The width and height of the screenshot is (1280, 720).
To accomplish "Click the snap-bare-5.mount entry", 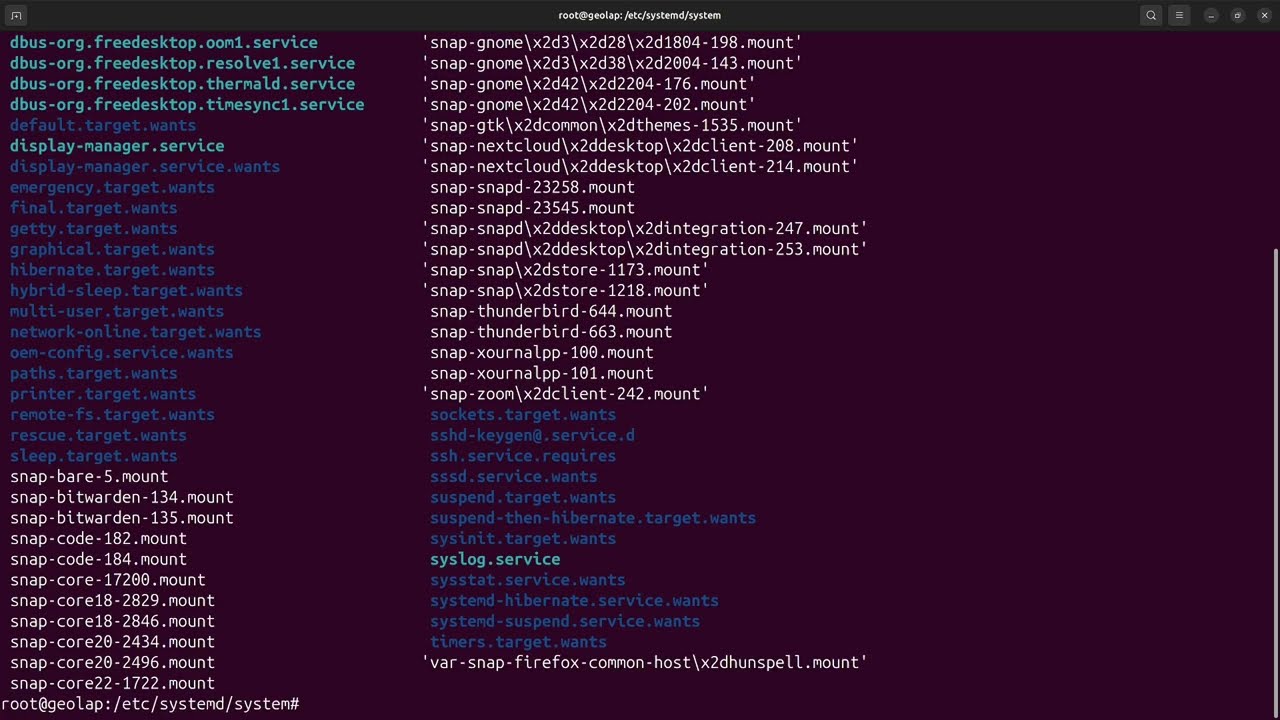I will click(x=89, y=477).
